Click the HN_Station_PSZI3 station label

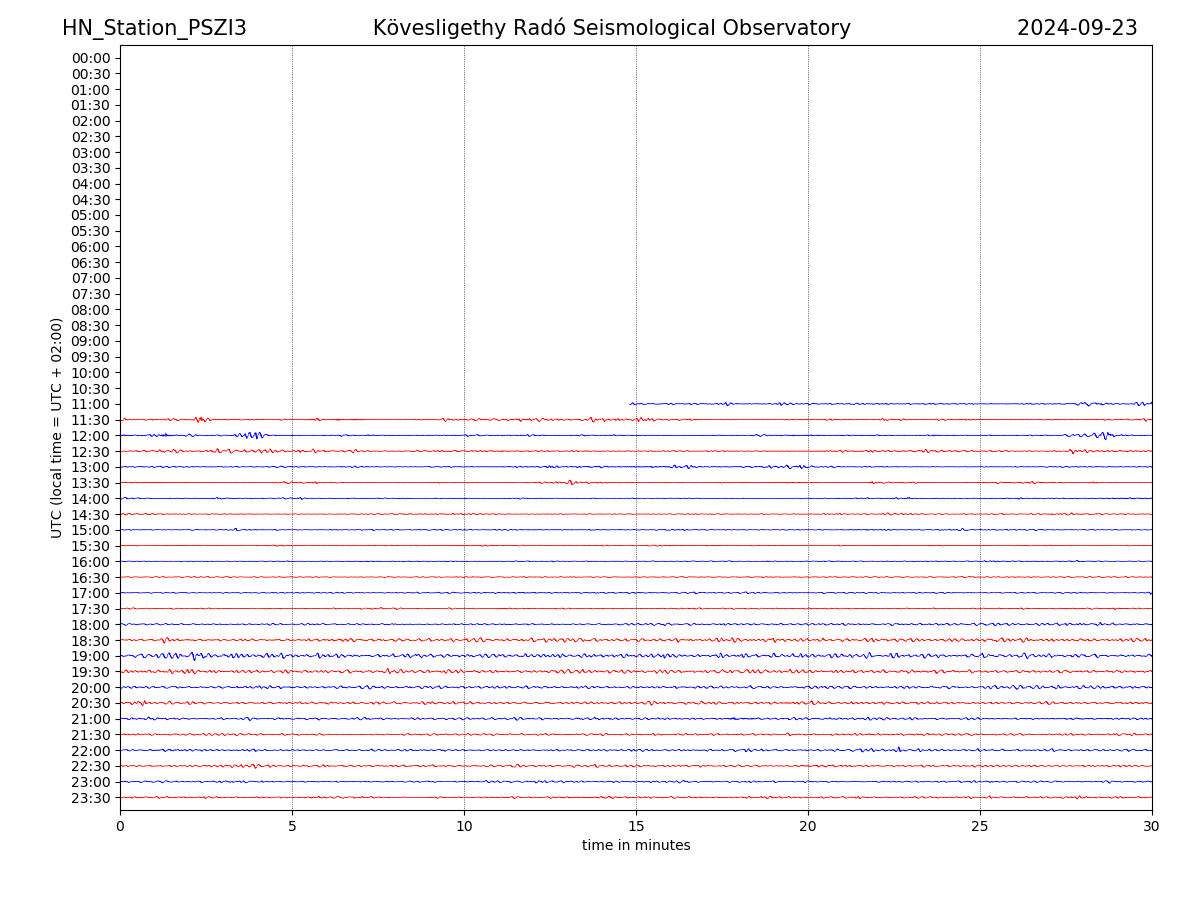click(154, 29)
